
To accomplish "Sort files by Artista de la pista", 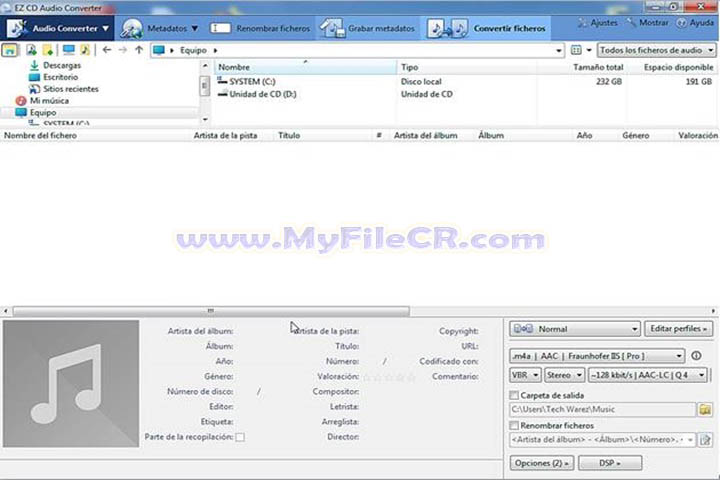I will pos(225,136).
